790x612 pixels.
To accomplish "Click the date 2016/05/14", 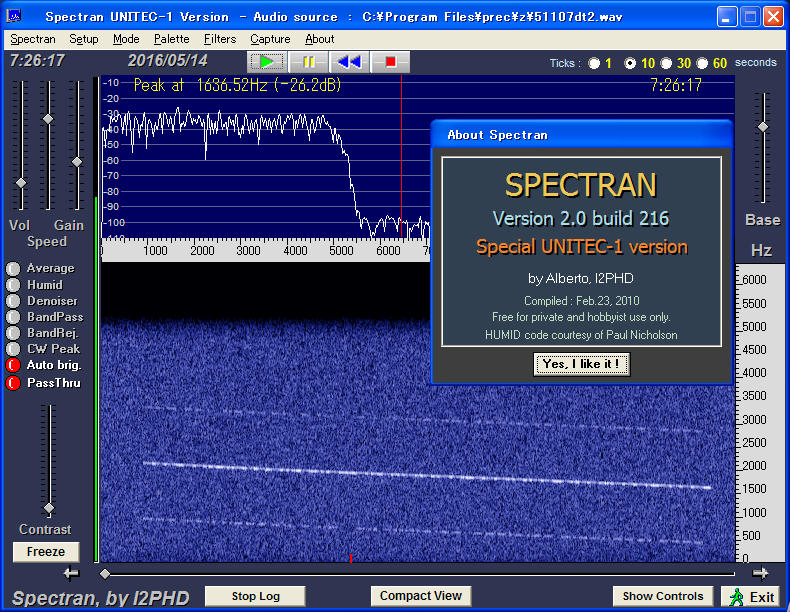I will click(x=167, y=61).
